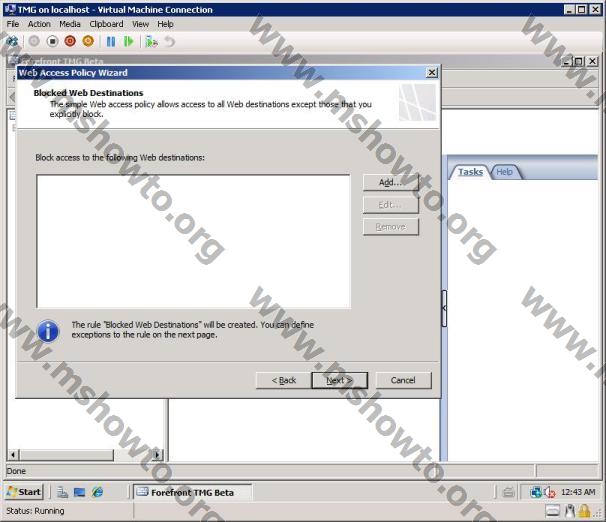Click the orange Save state toolbar icon
The image size is (606, 522).
pos(88,41)
